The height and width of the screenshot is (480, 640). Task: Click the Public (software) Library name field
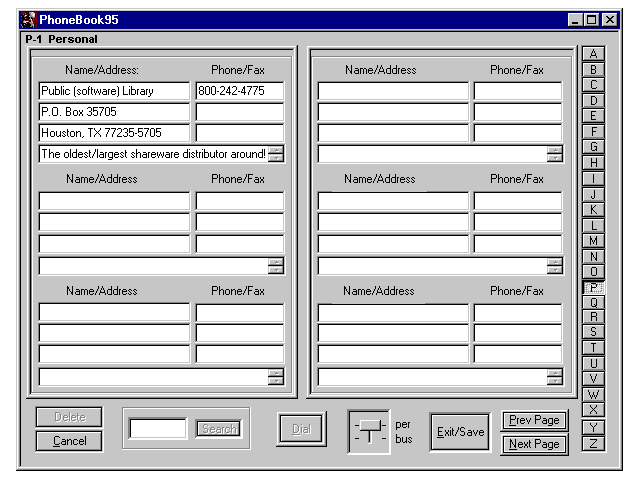(114, 91)
